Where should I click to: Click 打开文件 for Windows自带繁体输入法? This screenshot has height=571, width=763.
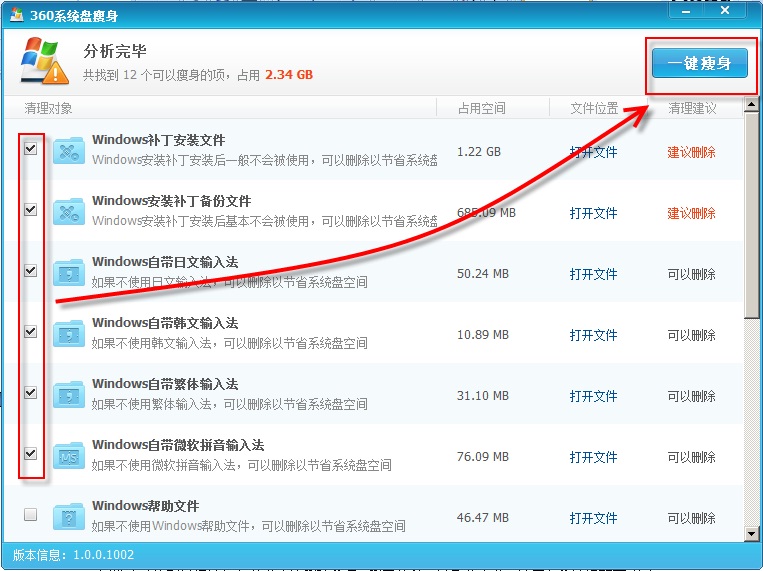coord(593,396)
